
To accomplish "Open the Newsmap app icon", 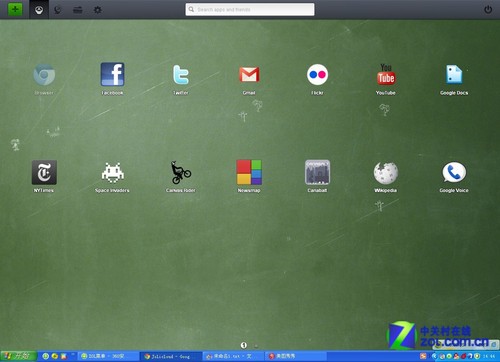I will [x=249, y=172].
